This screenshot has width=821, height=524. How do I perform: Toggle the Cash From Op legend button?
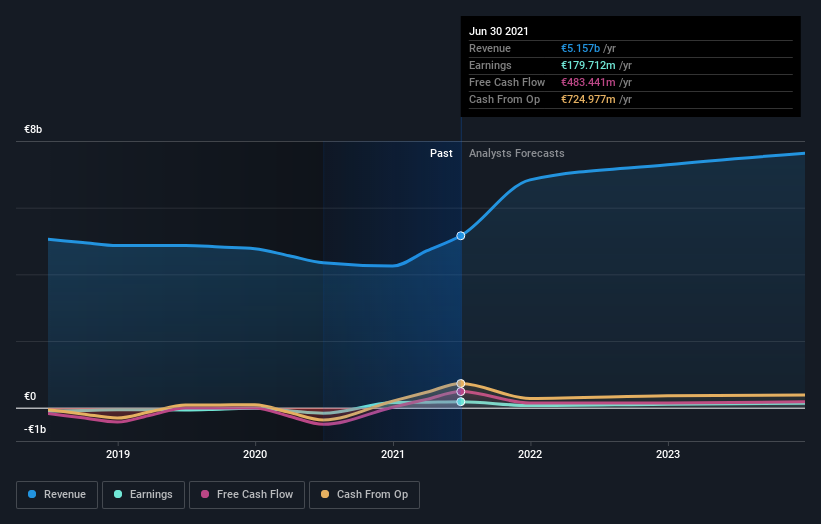point(364,495)
